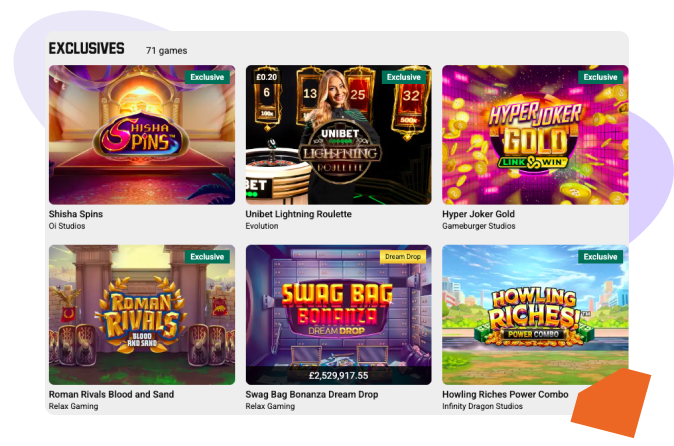Click Relax Gaming under Swag Bag Bonanza
The height and width of the screenshot is (446, 674).
(270, 406)
